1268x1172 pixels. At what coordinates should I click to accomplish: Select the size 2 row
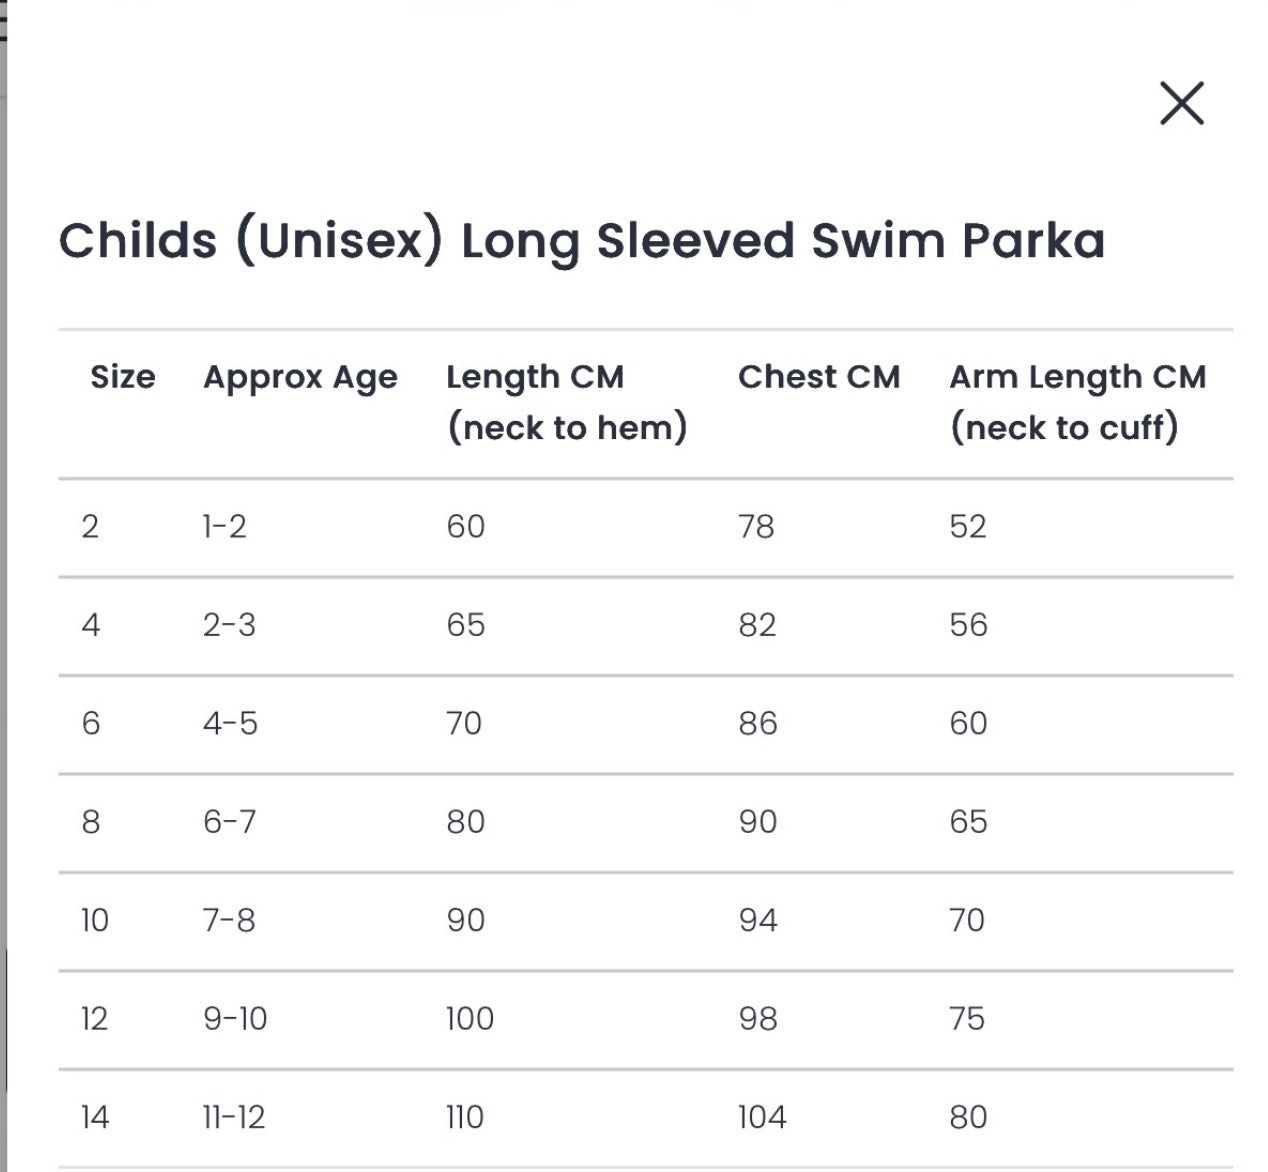pyautogui.click(x=90, y=526)
